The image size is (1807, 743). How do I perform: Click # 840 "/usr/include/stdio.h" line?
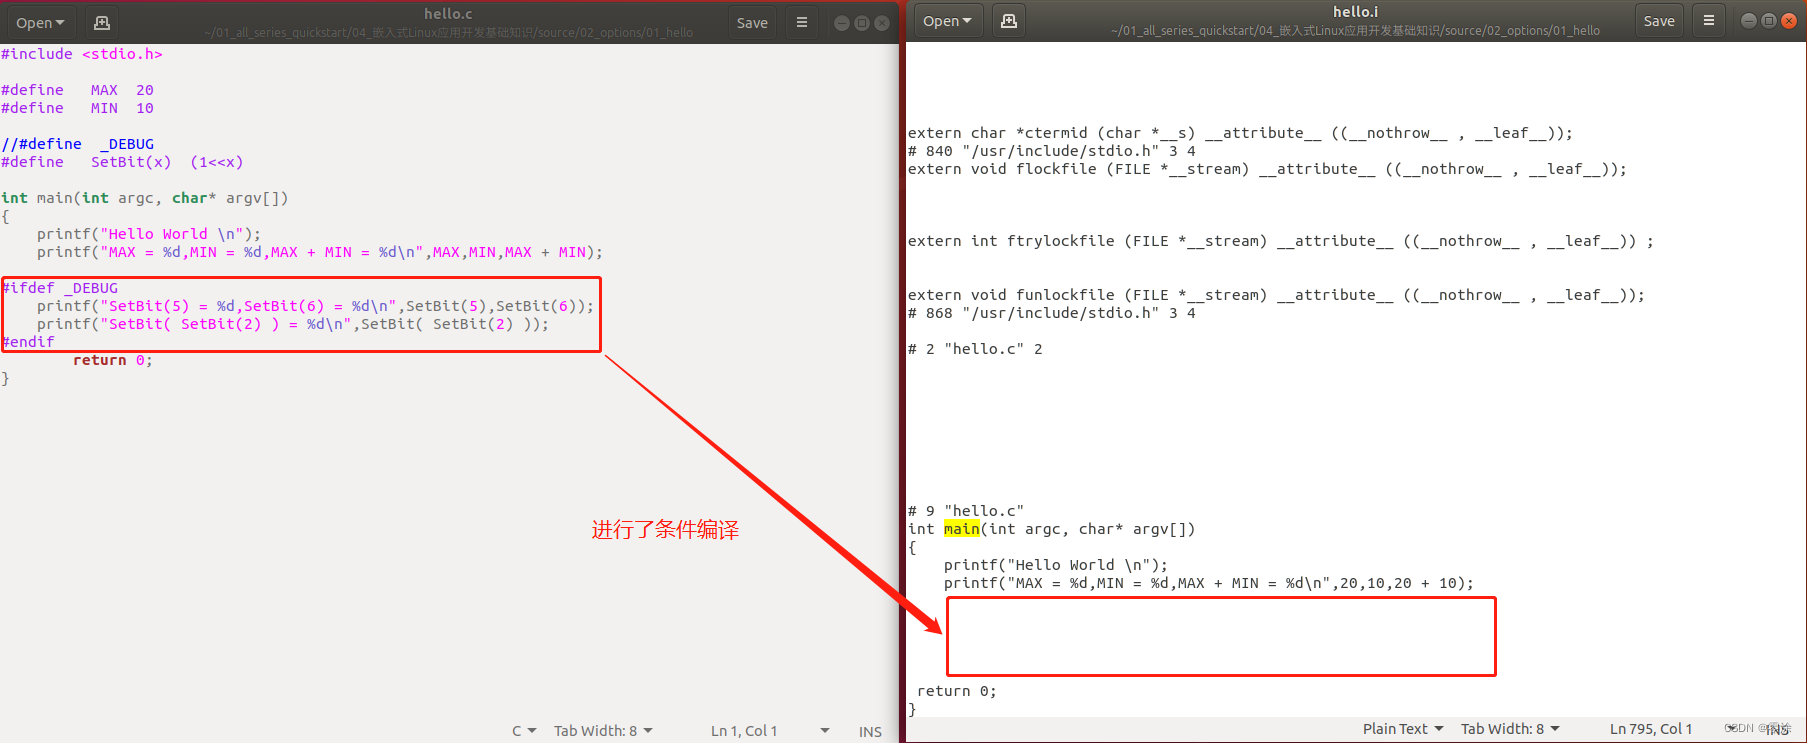click(x=1052, y=151)
